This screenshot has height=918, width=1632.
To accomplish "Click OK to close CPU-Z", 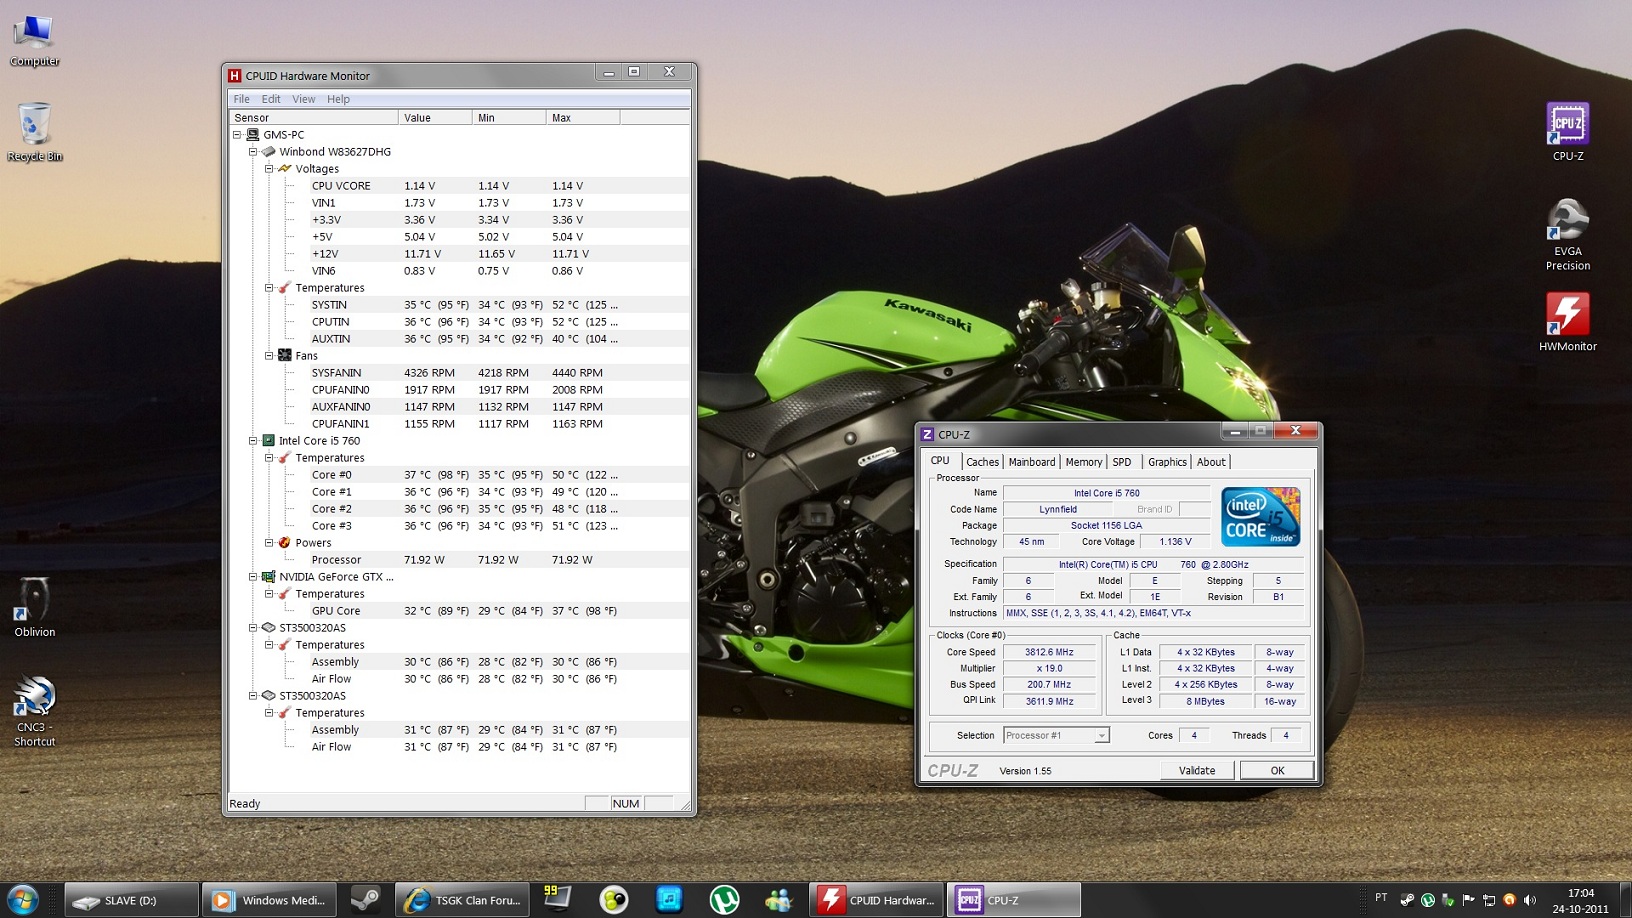I will point(1276,770).
